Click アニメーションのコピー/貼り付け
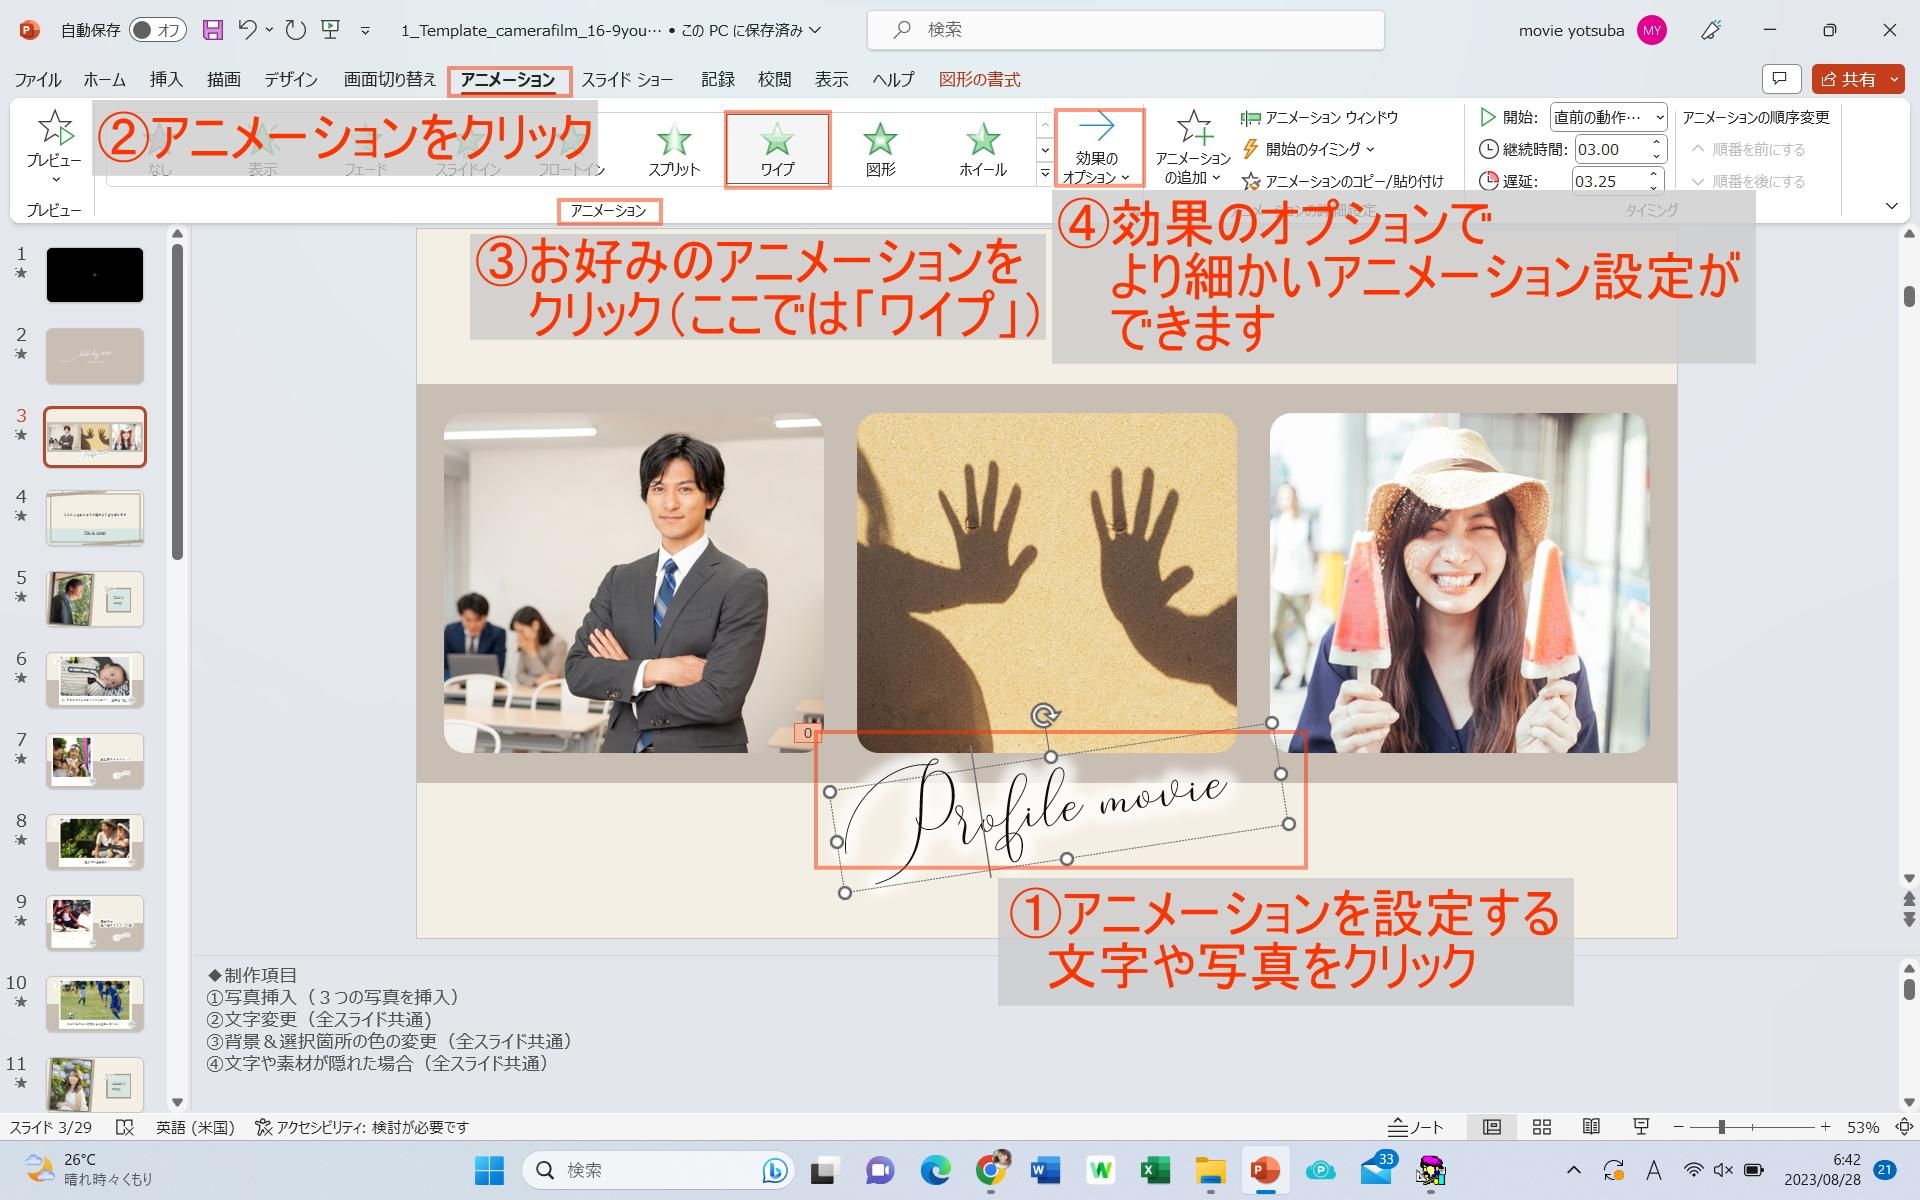Screen dimensions: 1920x1200 click(x=1343, y=181)
